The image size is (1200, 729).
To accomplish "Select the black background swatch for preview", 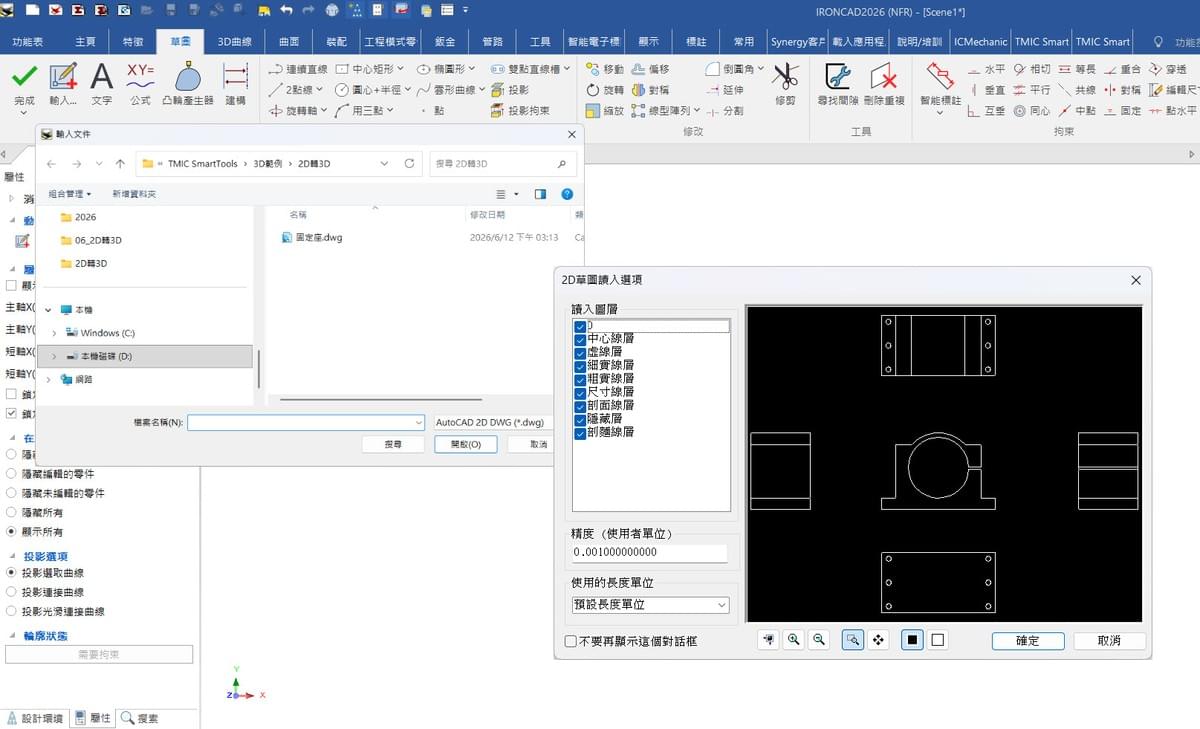I will (x=912, y=640).
